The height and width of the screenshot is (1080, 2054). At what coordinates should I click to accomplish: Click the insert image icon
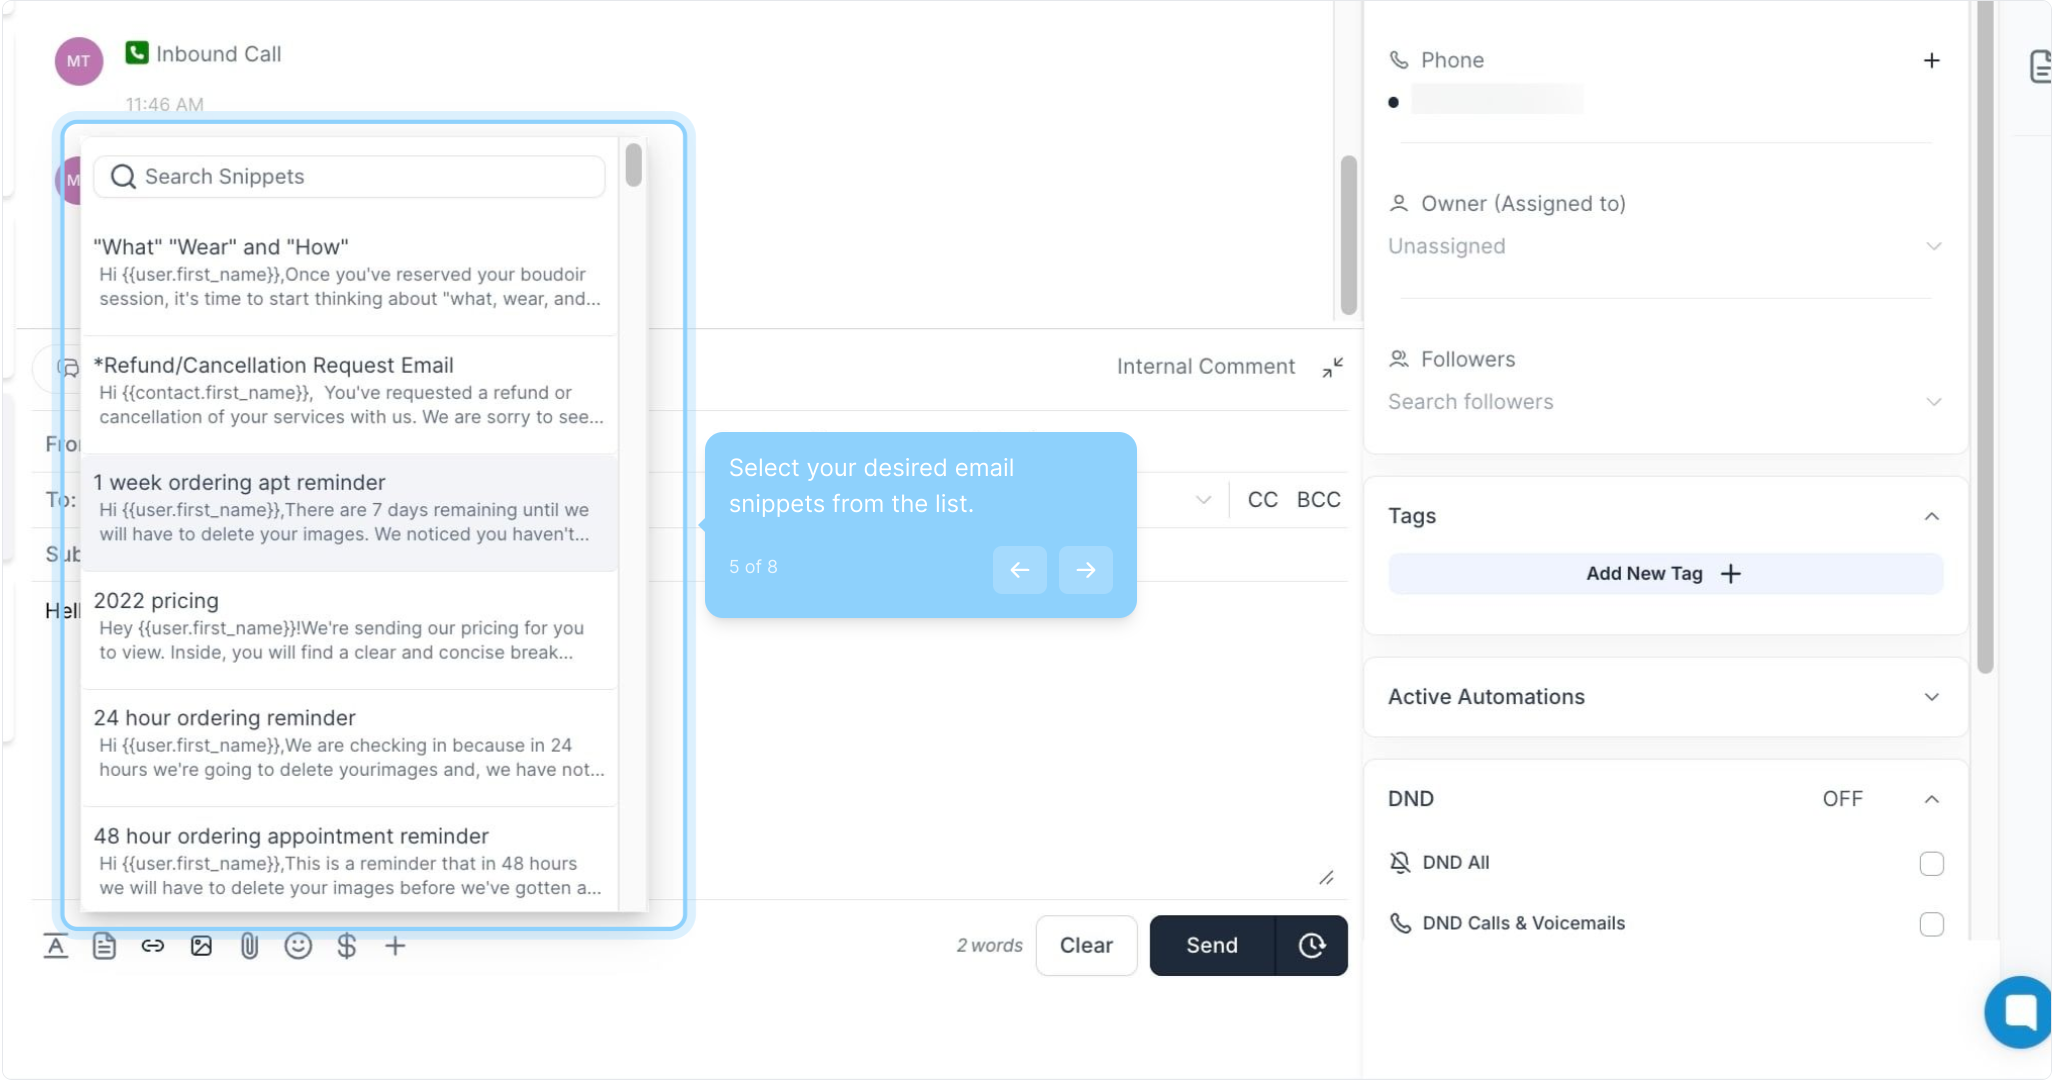pos(201,946)
